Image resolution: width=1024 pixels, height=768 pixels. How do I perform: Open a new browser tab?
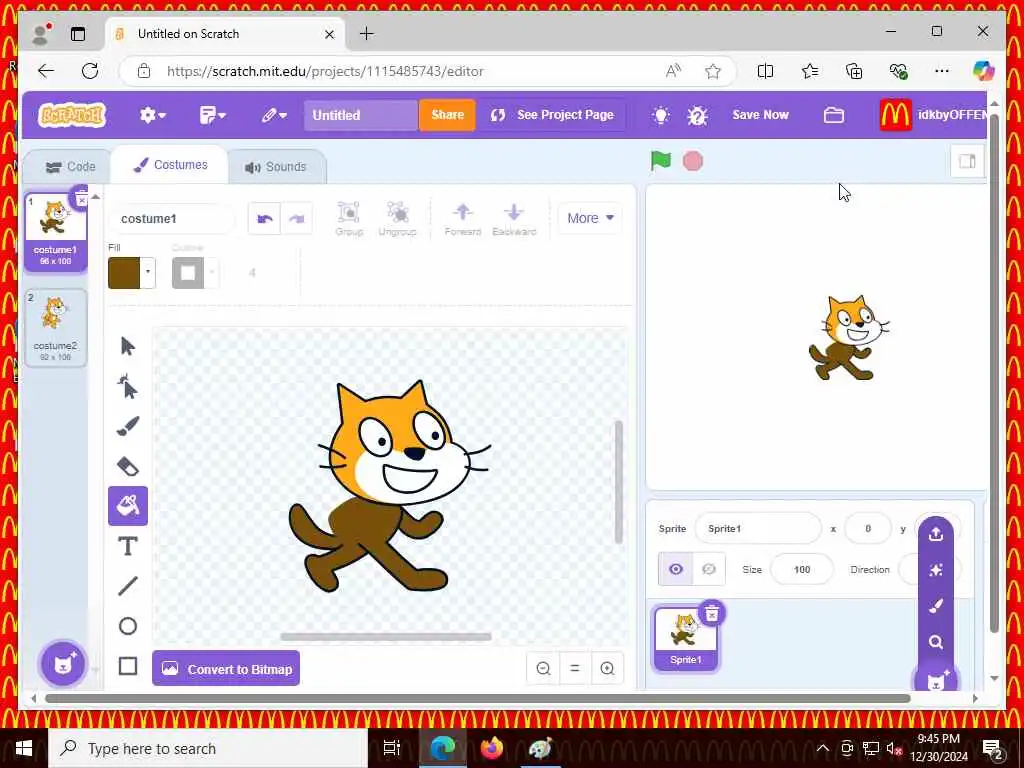coord(367,34)
